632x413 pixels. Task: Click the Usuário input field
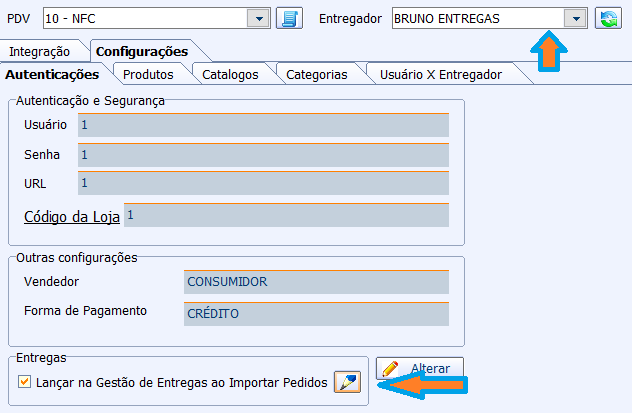[262, 125]
